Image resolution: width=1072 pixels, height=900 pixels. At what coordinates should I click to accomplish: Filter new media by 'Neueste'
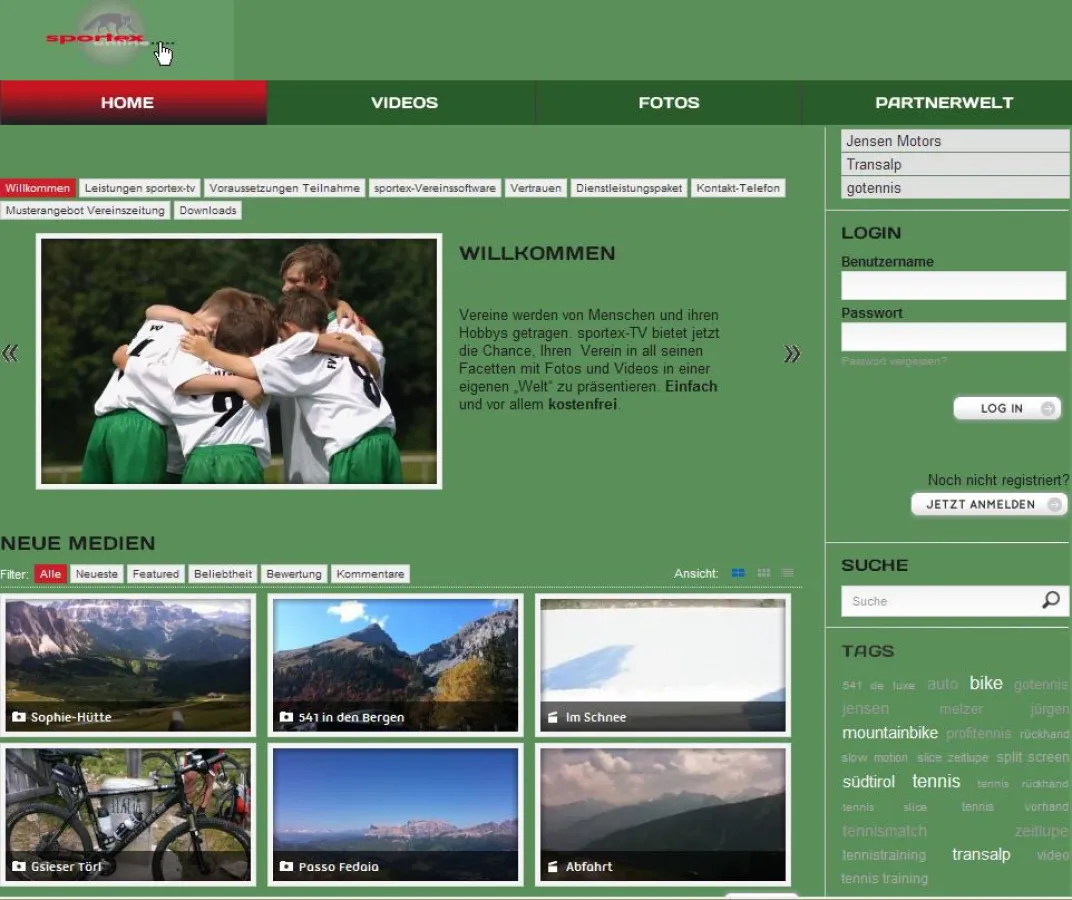coord(97,574)
